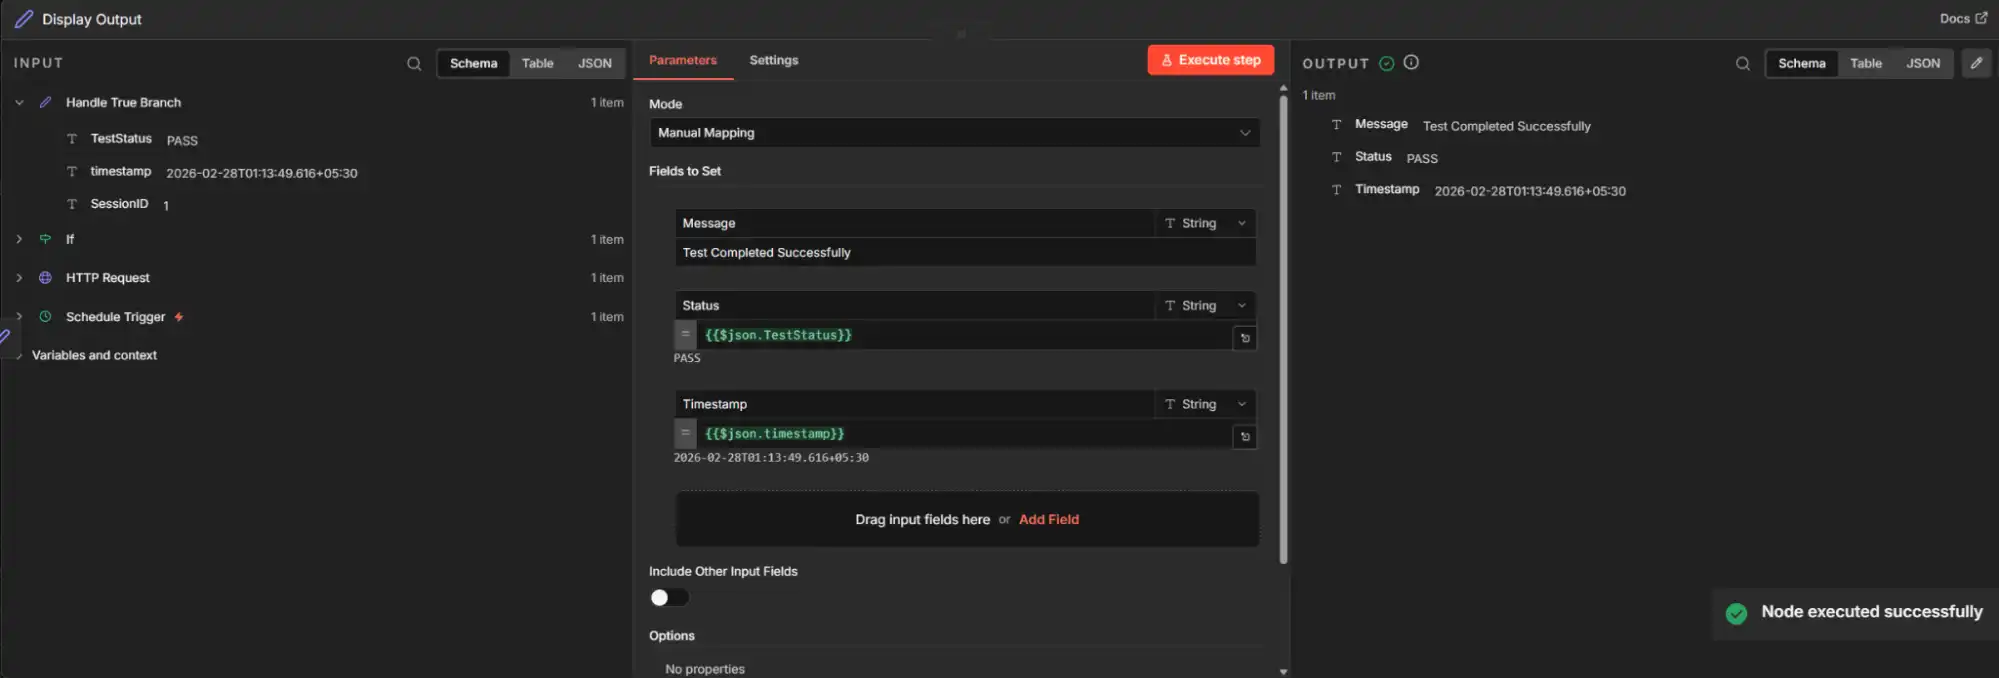Screen dimensions: 1999x679
Task: Edit the Message field name
Action: tap(914, 223)
